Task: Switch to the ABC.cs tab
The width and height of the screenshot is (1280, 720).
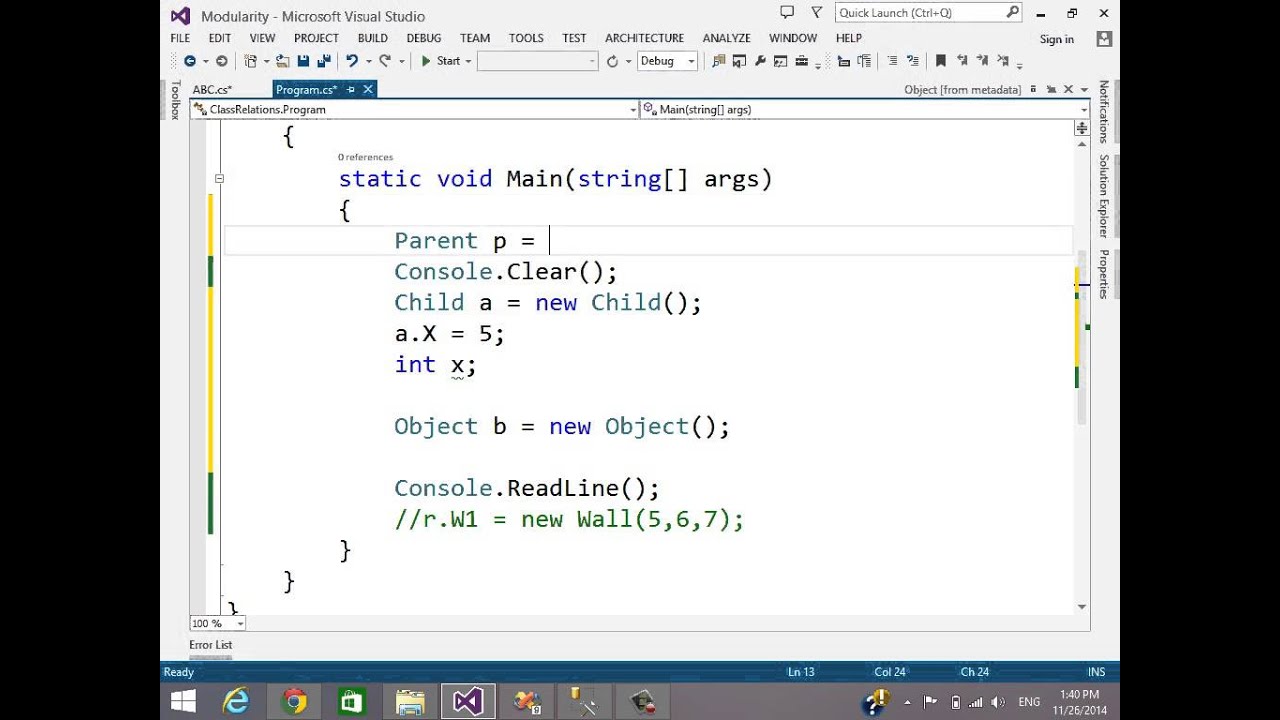Action: coord(212,89)
